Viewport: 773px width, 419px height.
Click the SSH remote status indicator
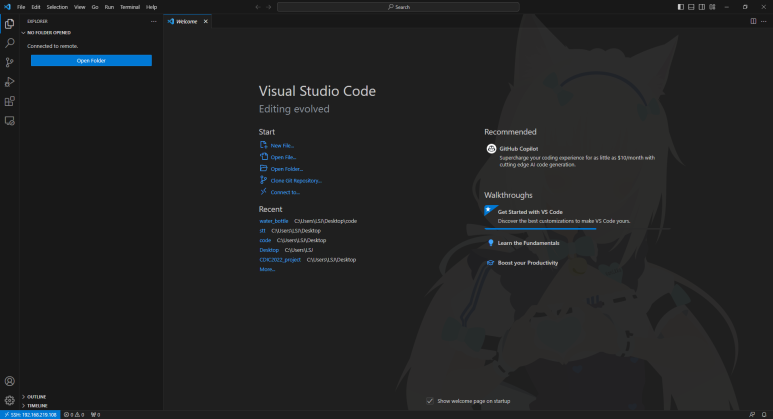pyautogui.click(x=30, y=415)
